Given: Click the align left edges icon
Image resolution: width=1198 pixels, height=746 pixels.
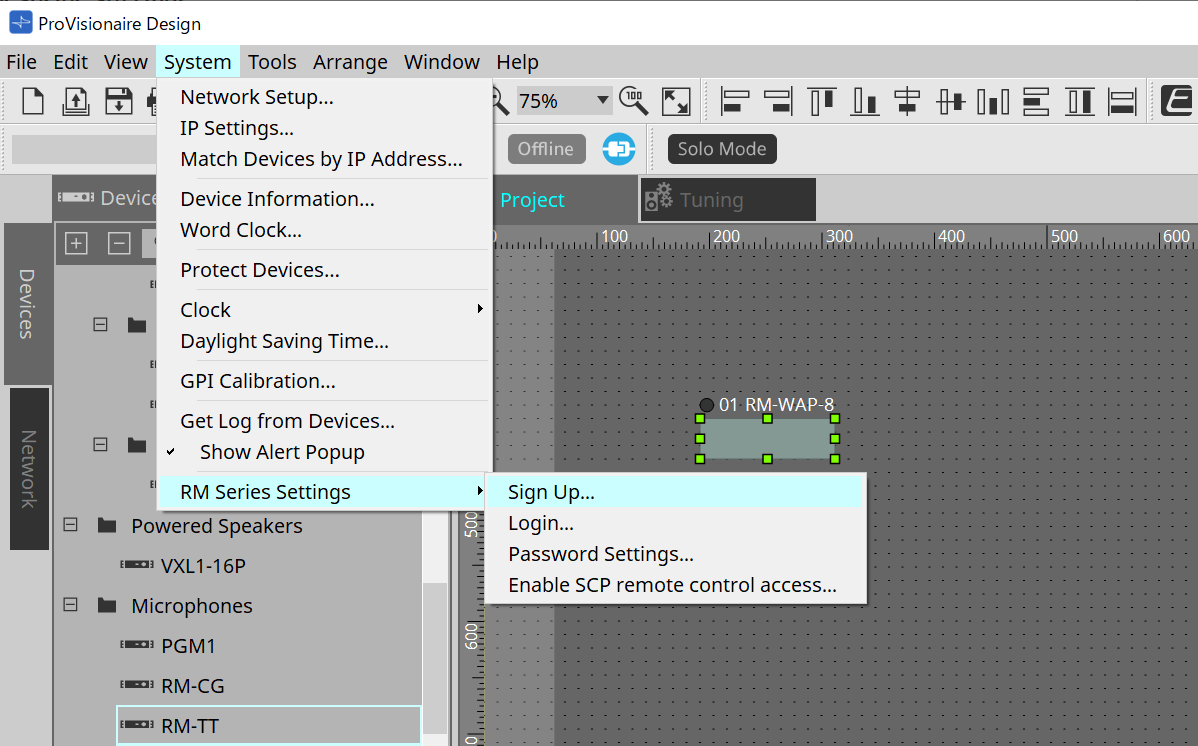Looking at the screenshot, I should pos(736,101).
